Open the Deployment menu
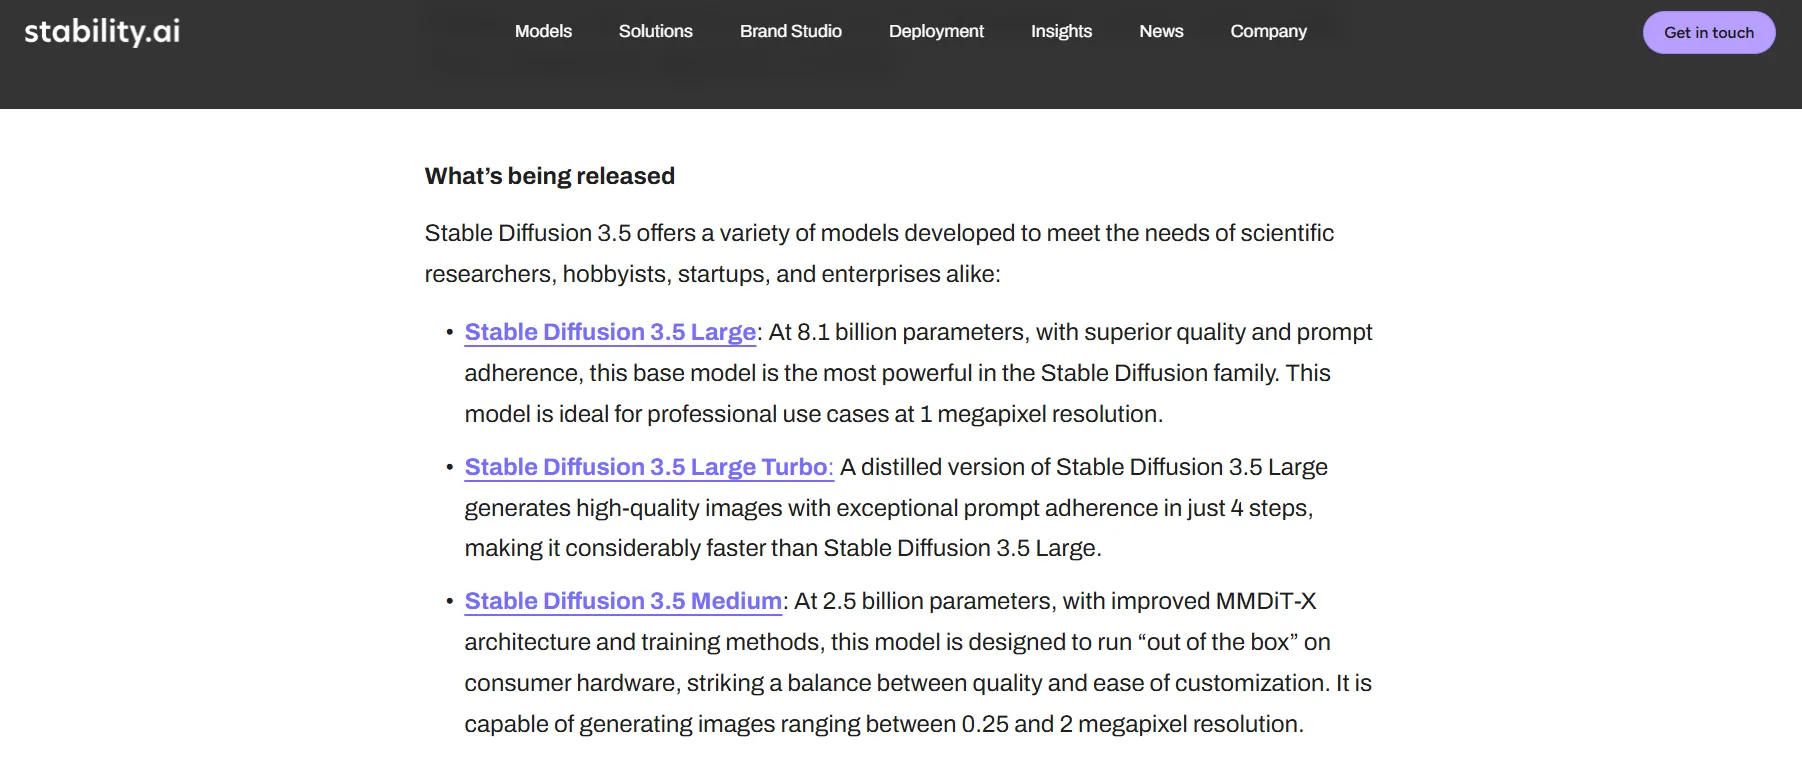 tap(936, 31)
